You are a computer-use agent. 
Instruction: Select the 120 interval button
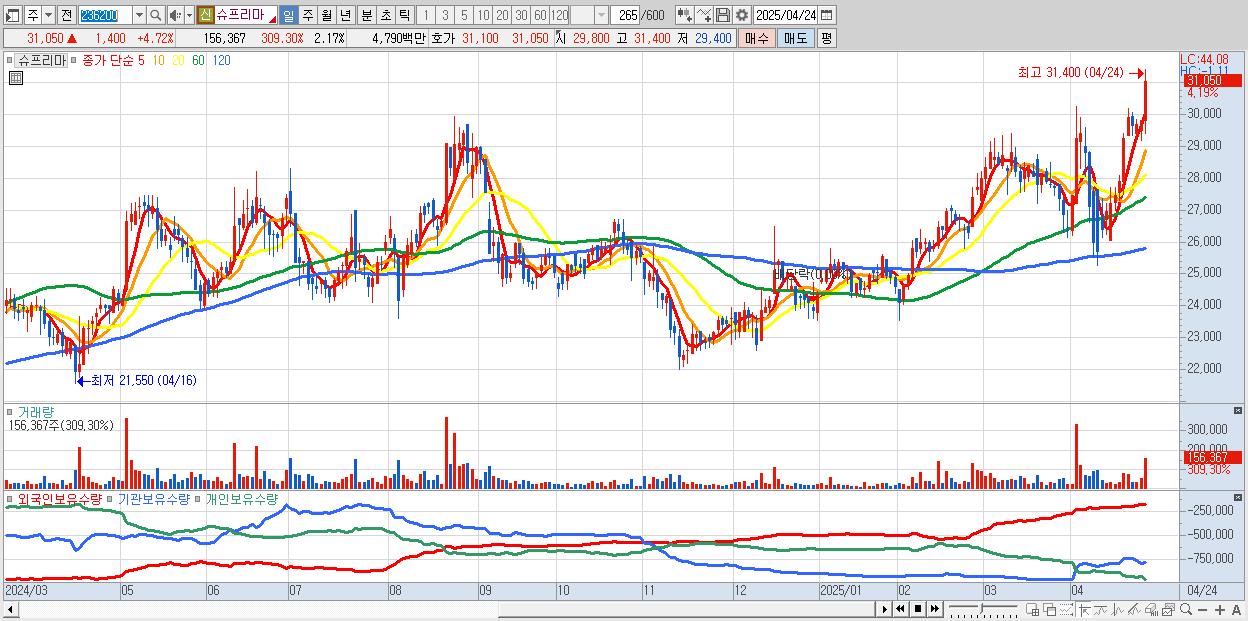pyautogui.click(x=559, y=15)
